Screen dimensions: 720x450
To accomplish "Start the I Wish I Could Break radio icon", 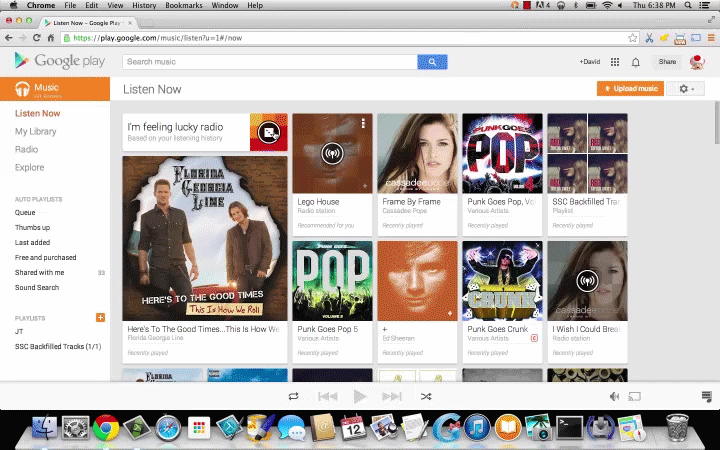I will [x=587, y=281].
